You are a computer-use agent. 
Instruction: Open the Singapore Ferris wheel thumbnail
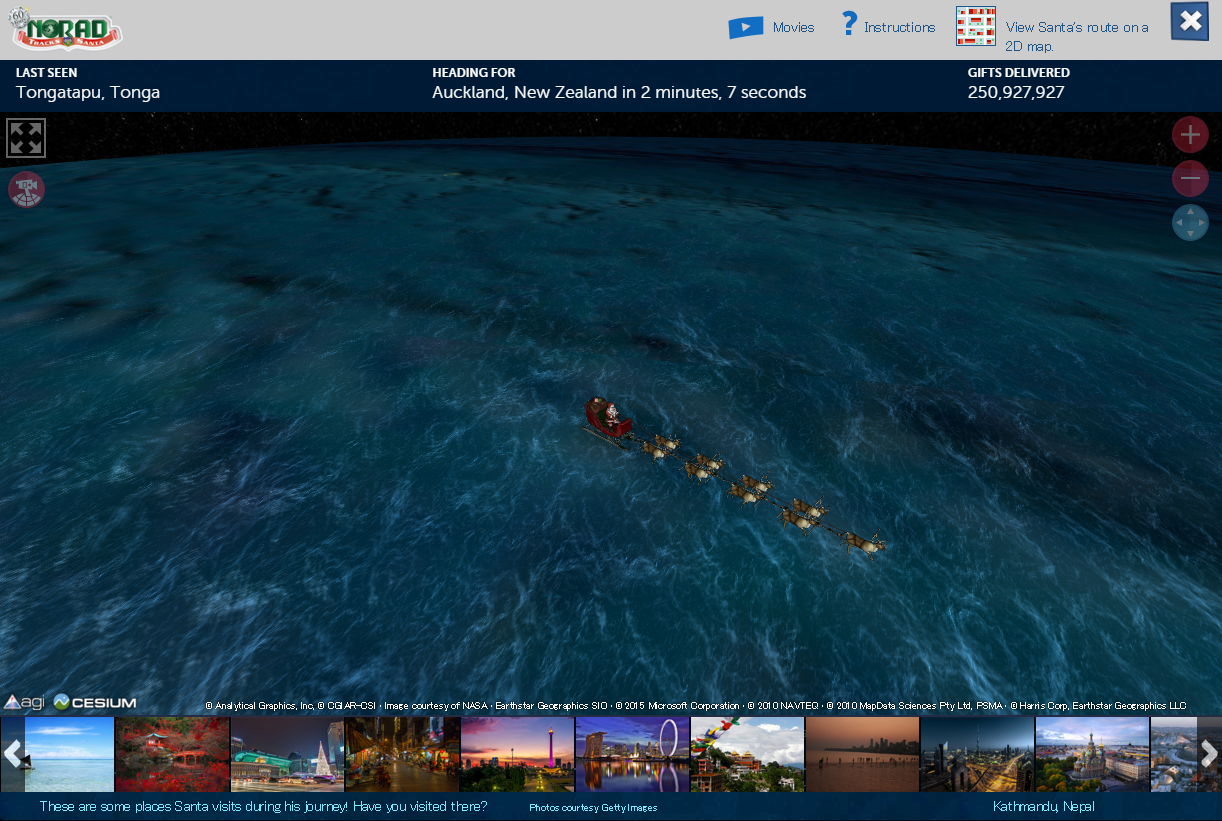tap(632, 754)
